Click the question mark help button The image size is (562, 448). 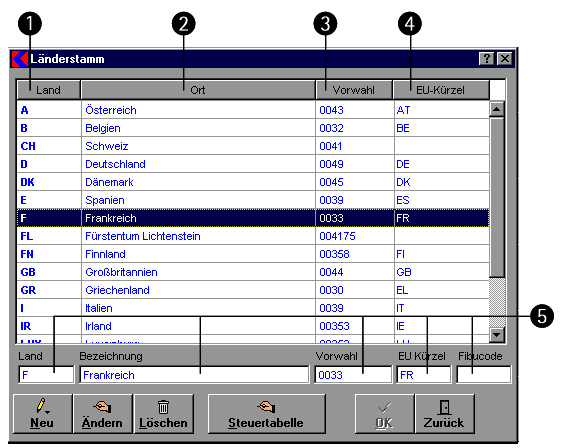(x=486, y=58)
